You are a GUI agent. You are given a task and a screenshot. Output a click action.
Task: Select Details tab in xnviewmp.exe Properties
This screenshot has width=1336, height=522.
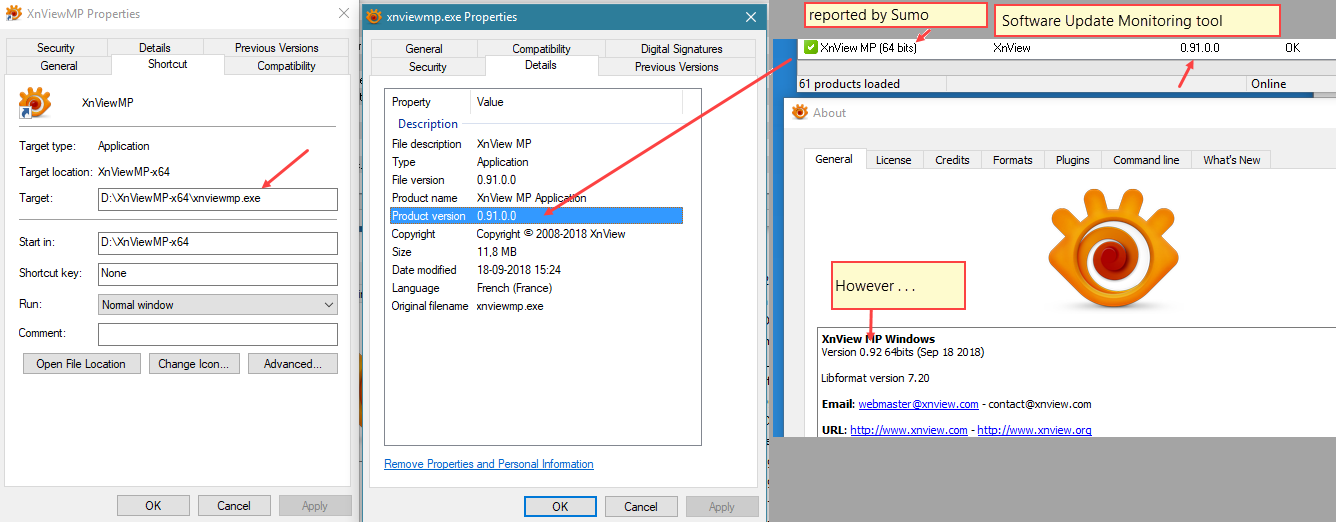coord(541,65)
